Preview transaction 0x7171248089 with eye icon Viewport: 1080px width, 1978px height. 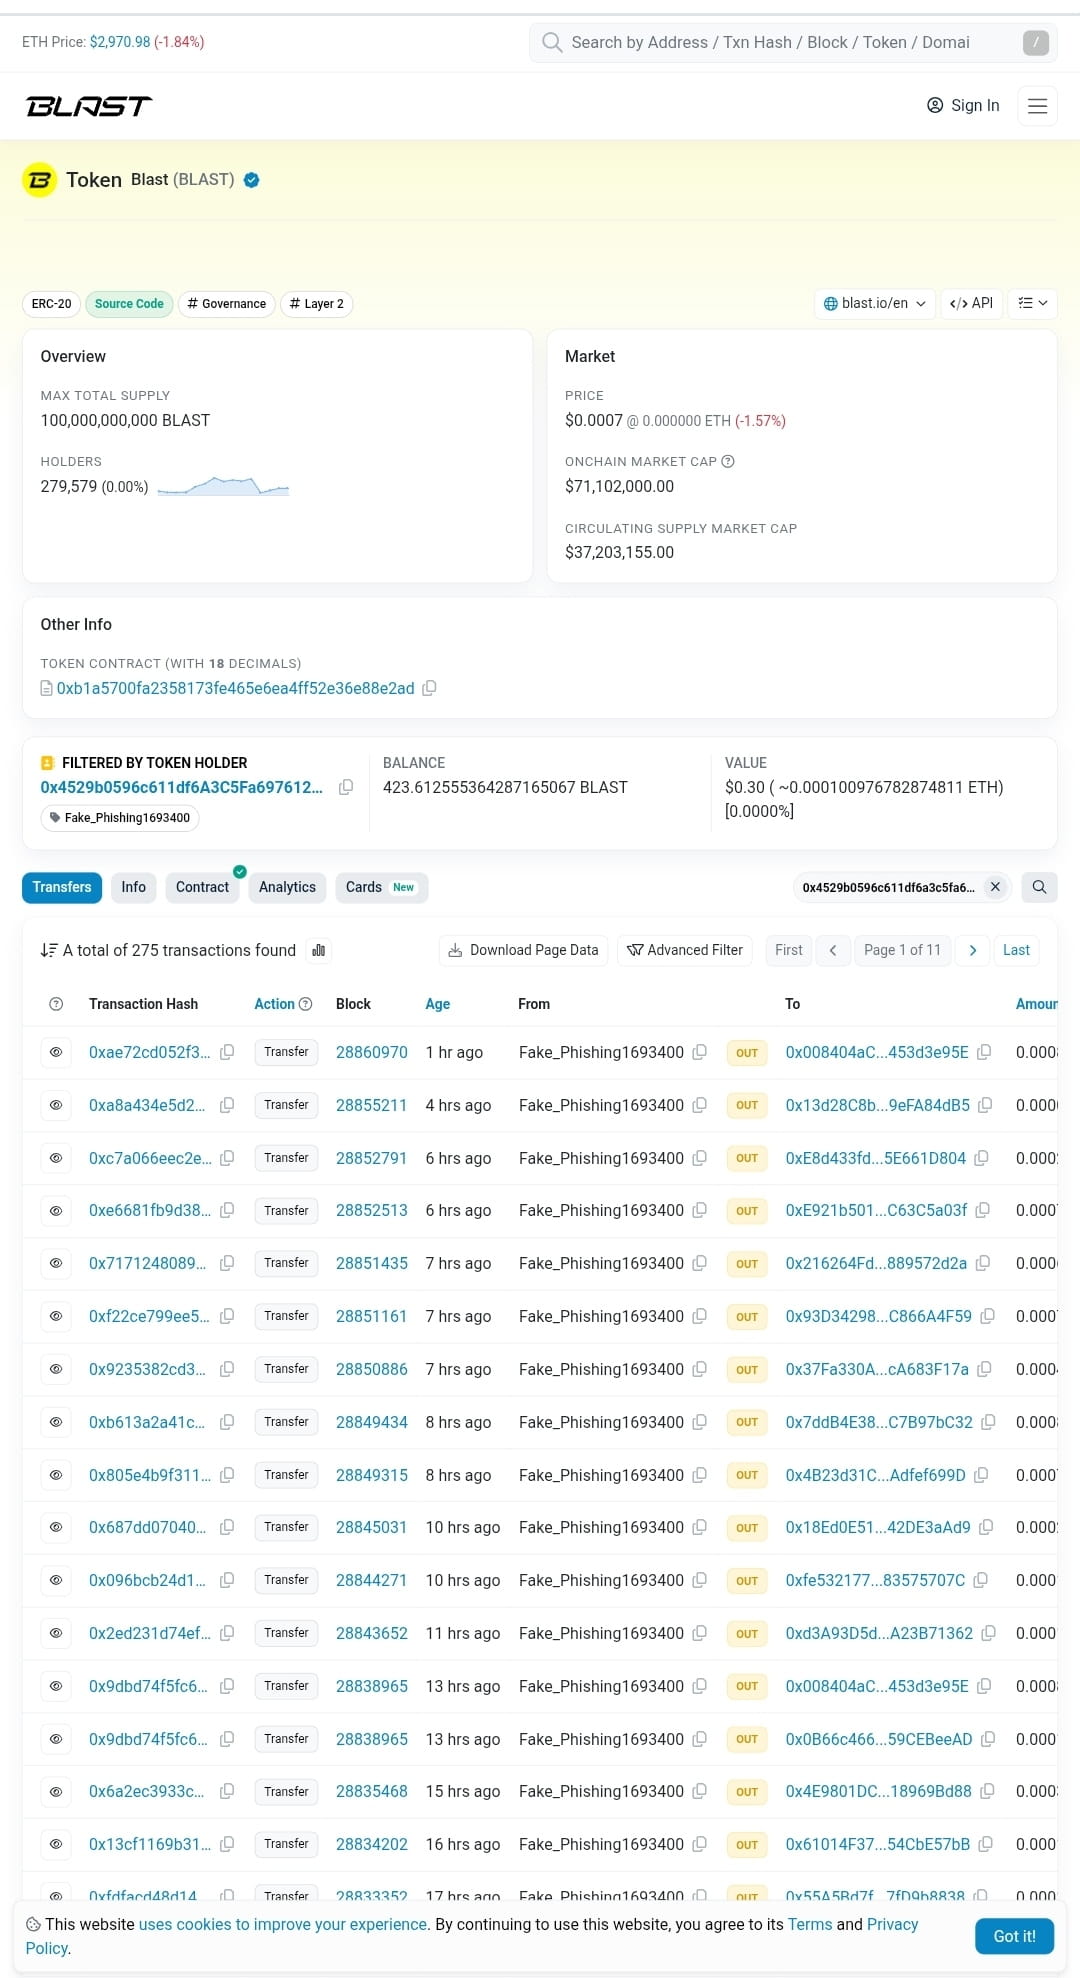[x=56, y=1263]
